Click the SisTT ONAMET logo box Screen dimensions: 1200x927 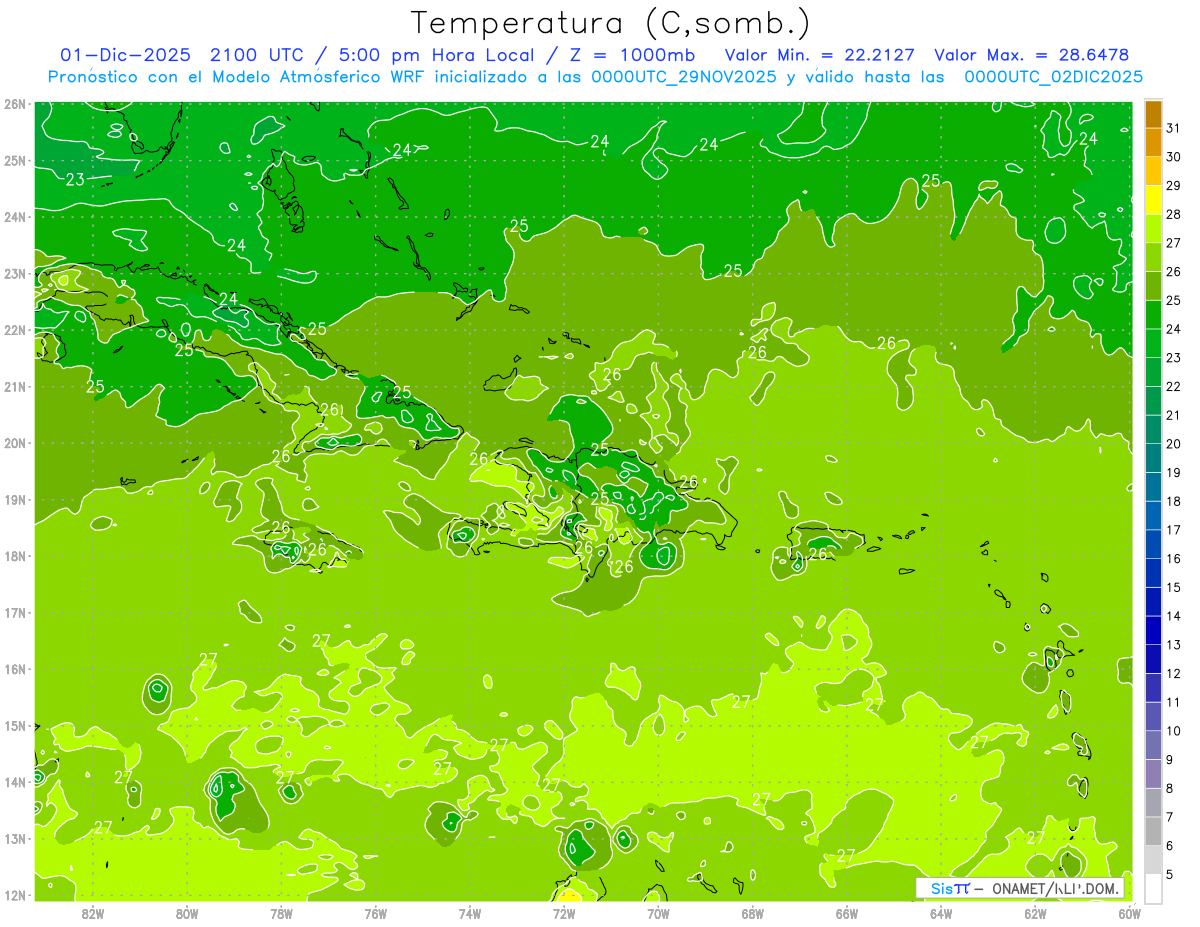point(1021,888)
